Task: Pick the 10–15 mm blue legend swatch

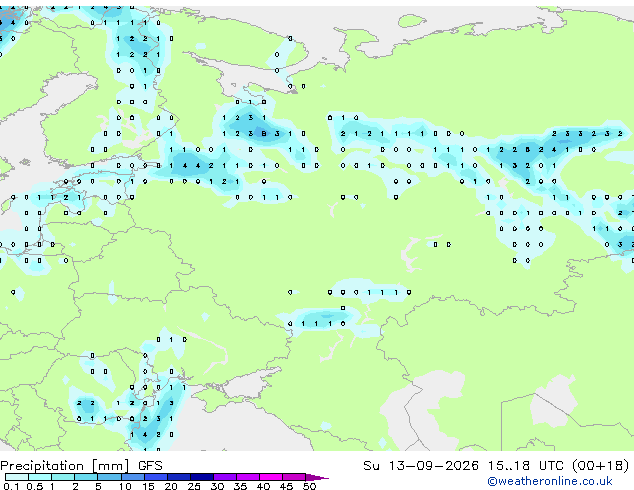Action: click(x=132, y=477)
